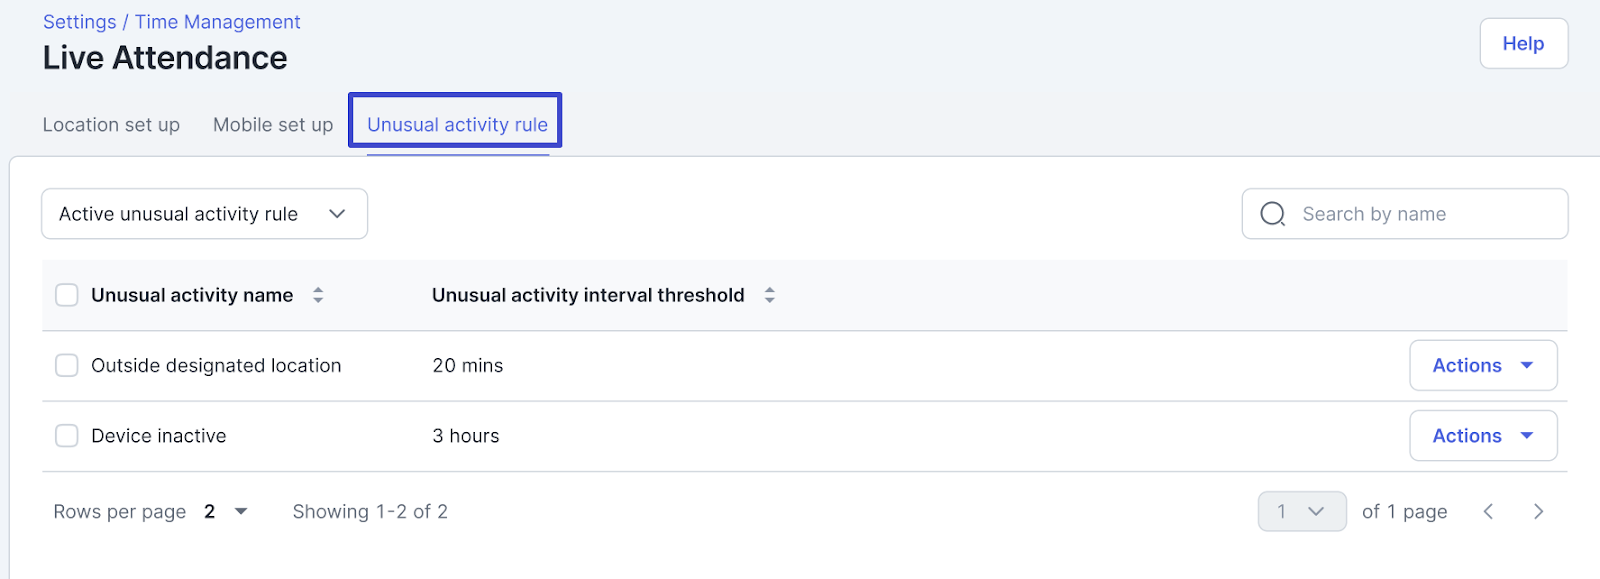Switch to the Location set up tab
1600x579 pixels.
(111, 125)
